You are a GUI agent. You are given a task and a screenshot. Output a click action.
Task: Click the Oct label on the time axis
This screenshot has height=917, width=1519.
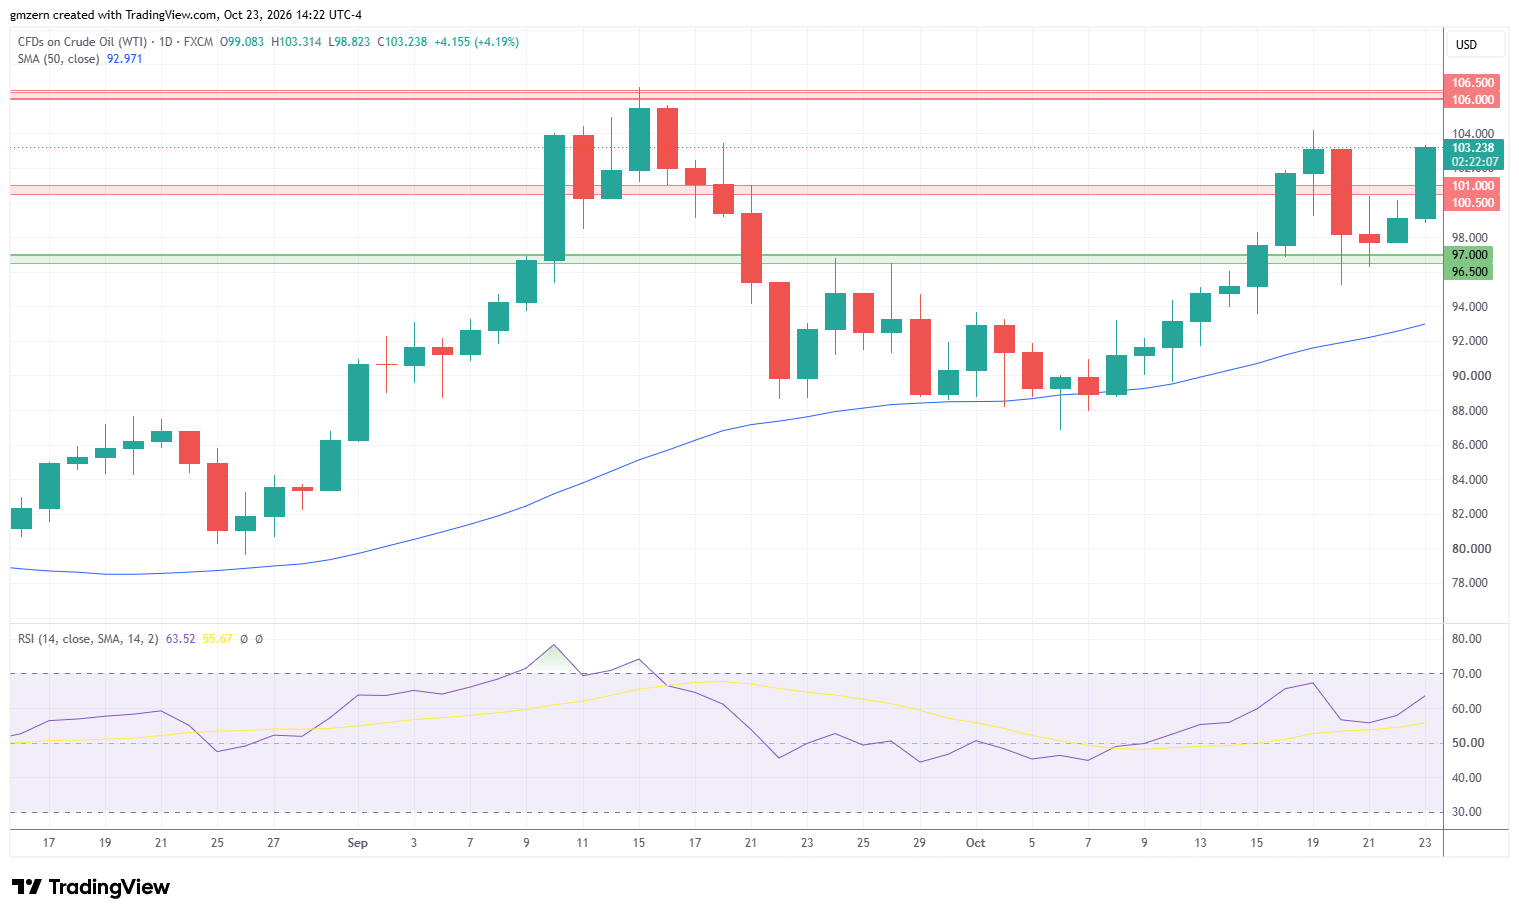click(x=975, y=843)
